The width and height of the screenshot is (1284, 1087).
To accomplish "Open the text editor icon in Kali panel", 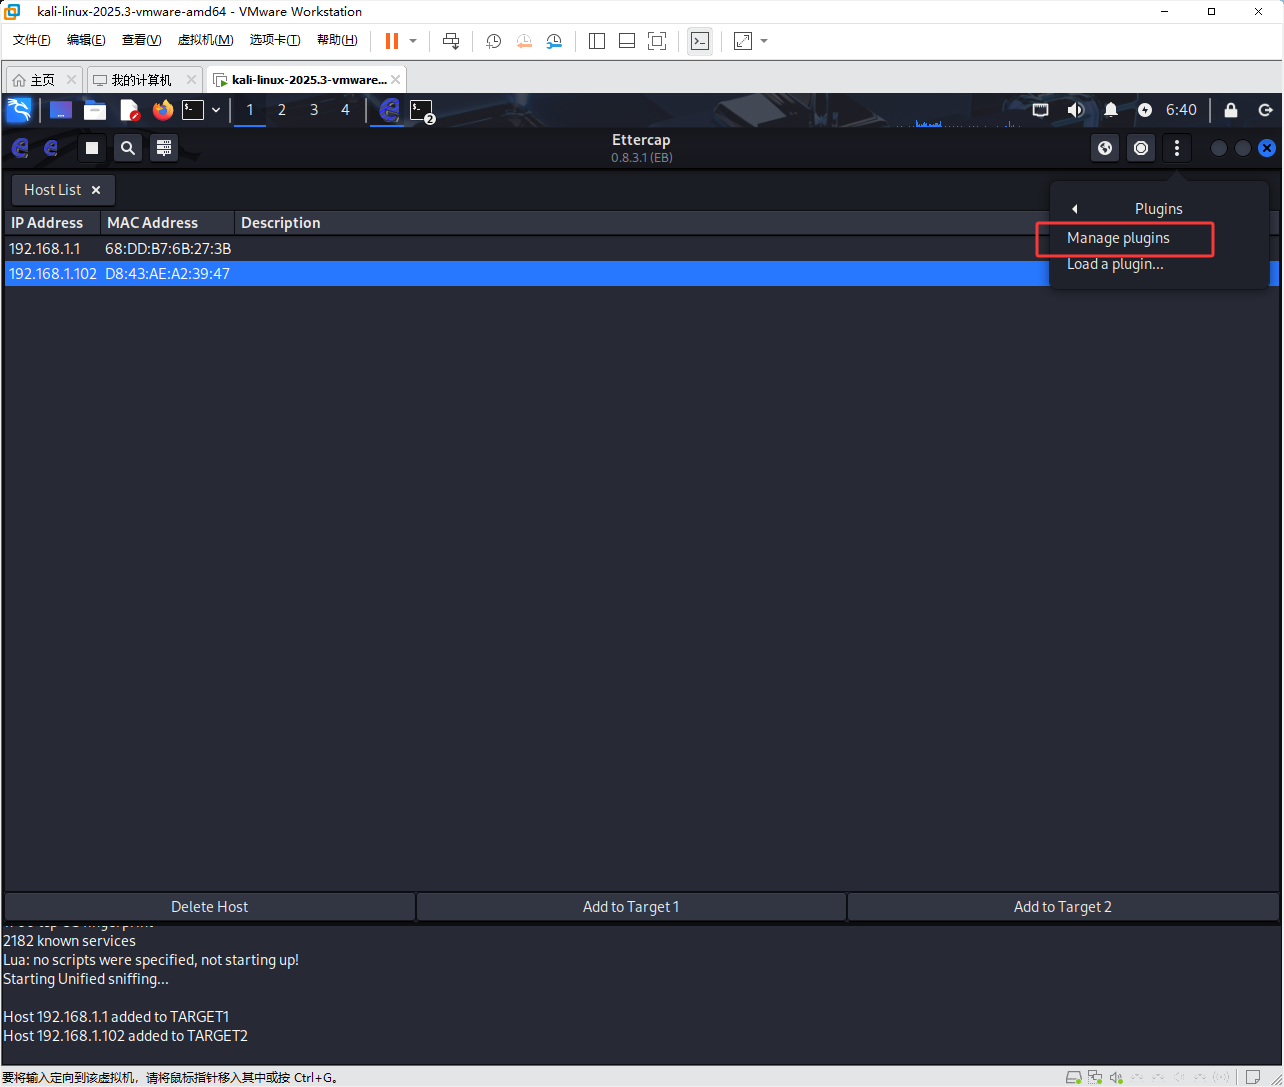I will coord(129,110).
